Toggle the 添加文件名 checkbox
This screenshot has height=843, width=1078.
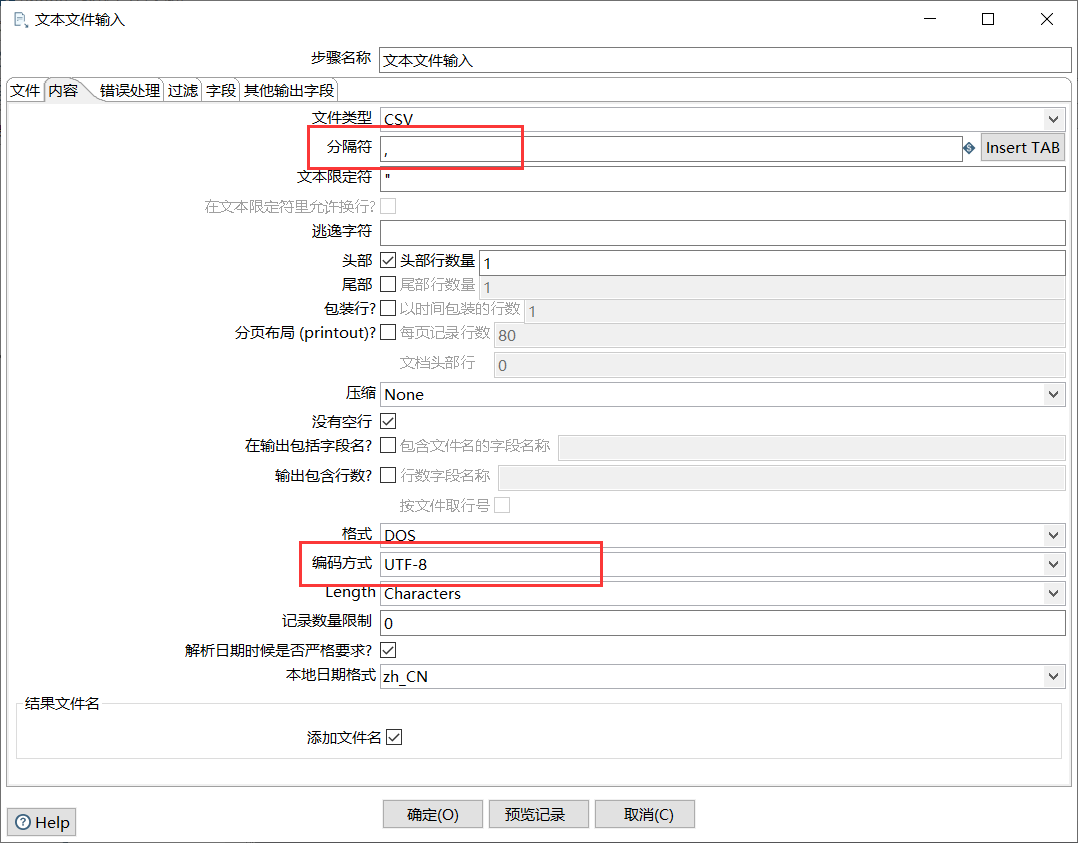394,737
